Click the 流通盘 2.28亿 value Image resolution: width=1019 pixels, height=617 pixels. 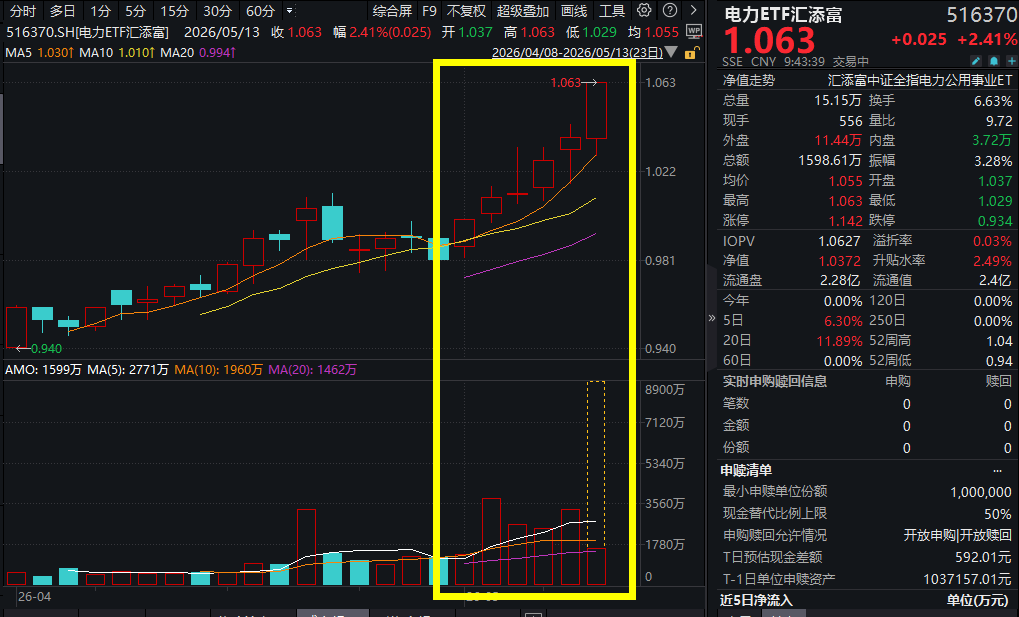coord(840,281)
